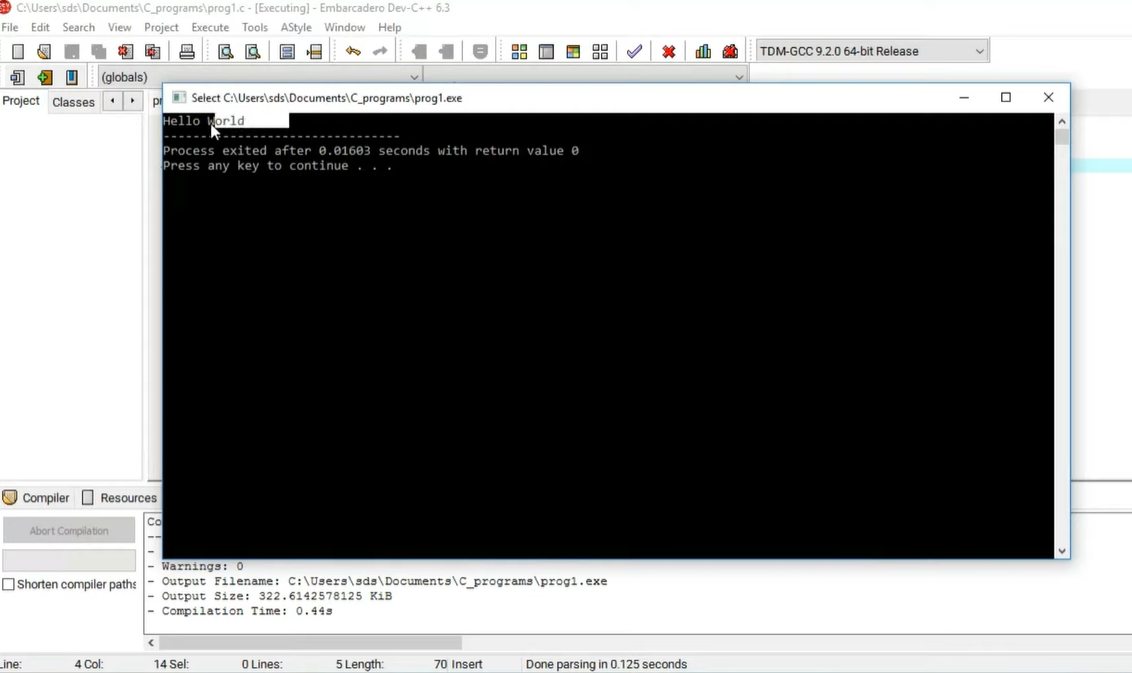
Task: Undo the last edit with undo arrow
Action: [x=353, y=51]
